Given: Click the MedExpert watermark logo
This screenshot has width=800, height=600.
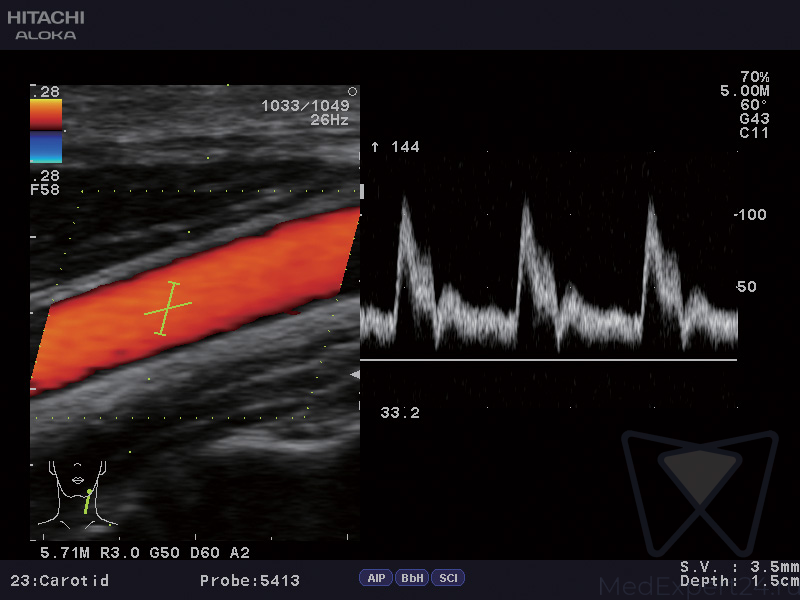Looking at the screenshot, I should [x=699, y=492].
